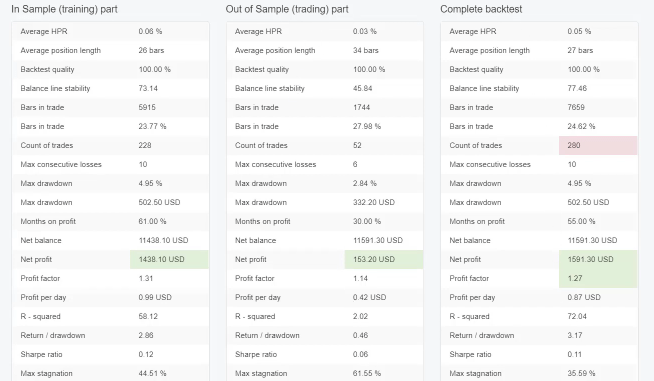
Task: Click the In Sample Average HPR row
Action: pyautogui.click(x=111, y=31)
